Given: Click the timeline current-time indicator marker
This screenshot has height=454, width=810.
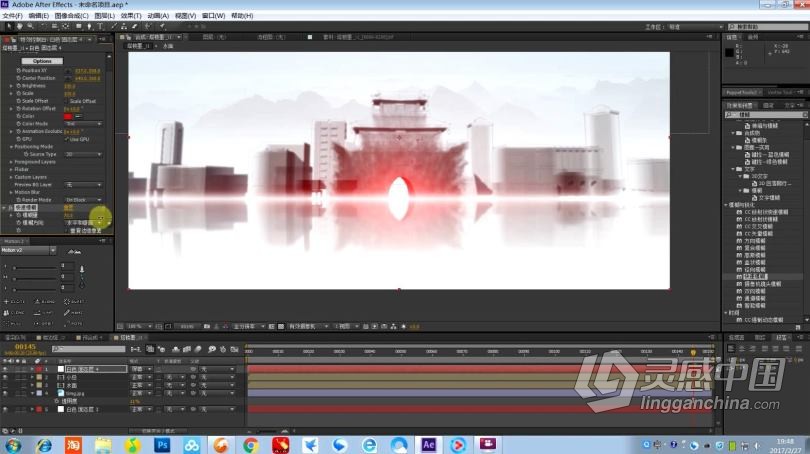Looking at the screenshot, I should pos(693,352).
